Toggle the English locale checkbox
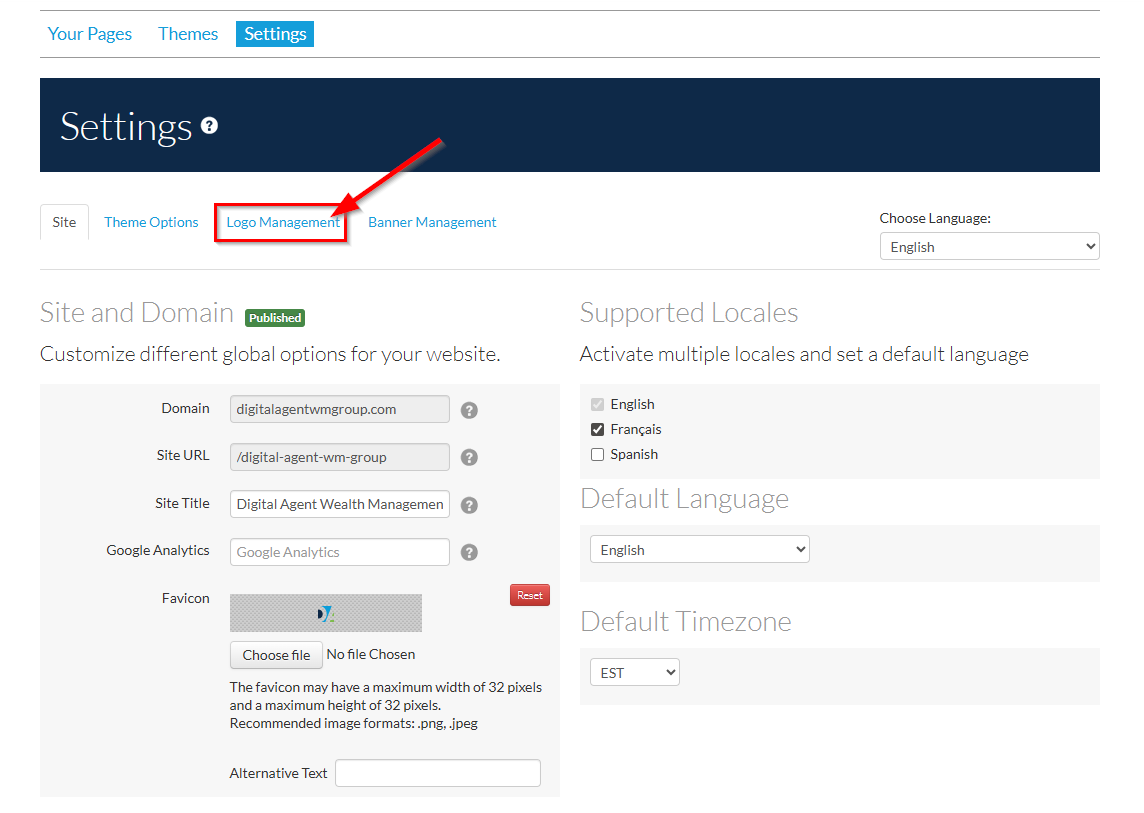 click(598, 404)
